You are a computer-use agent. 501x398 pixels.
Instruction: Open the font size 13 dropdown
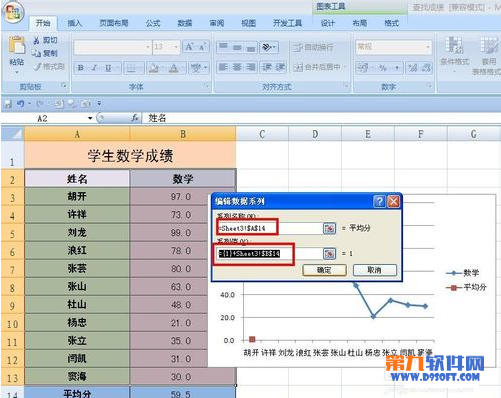(x=176, y=47)
